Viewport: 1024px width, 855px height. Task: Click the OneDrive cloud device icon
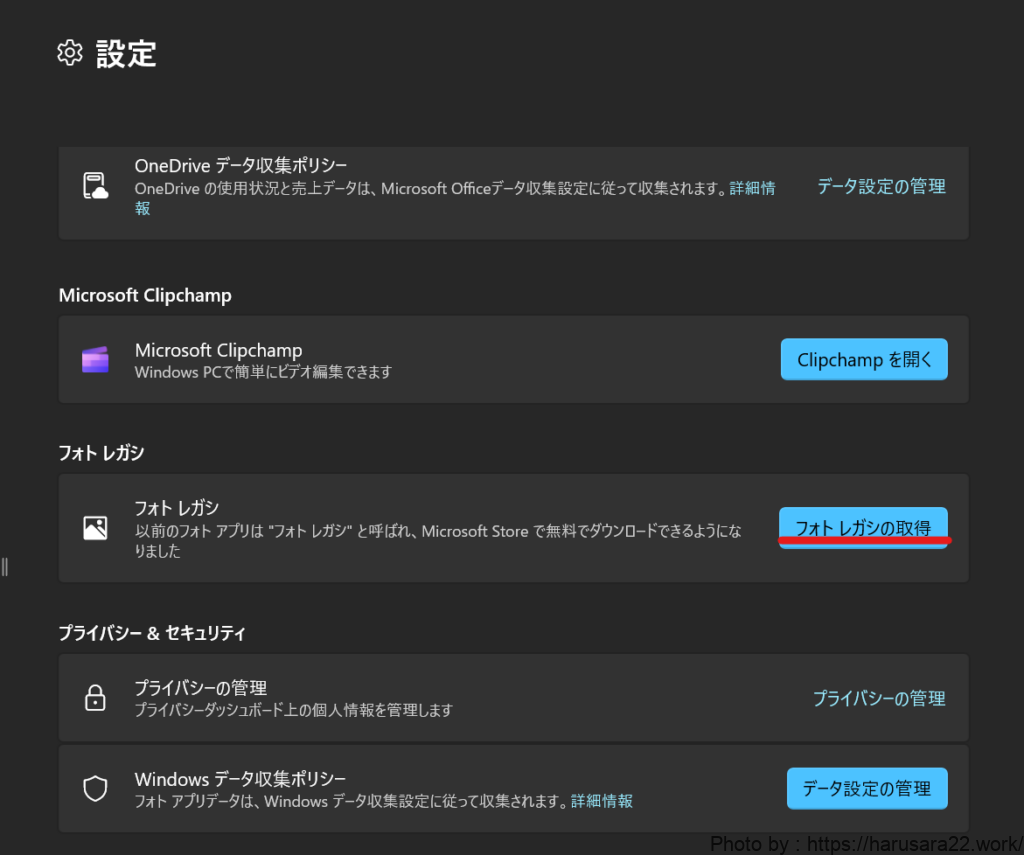tap(95, 186)
